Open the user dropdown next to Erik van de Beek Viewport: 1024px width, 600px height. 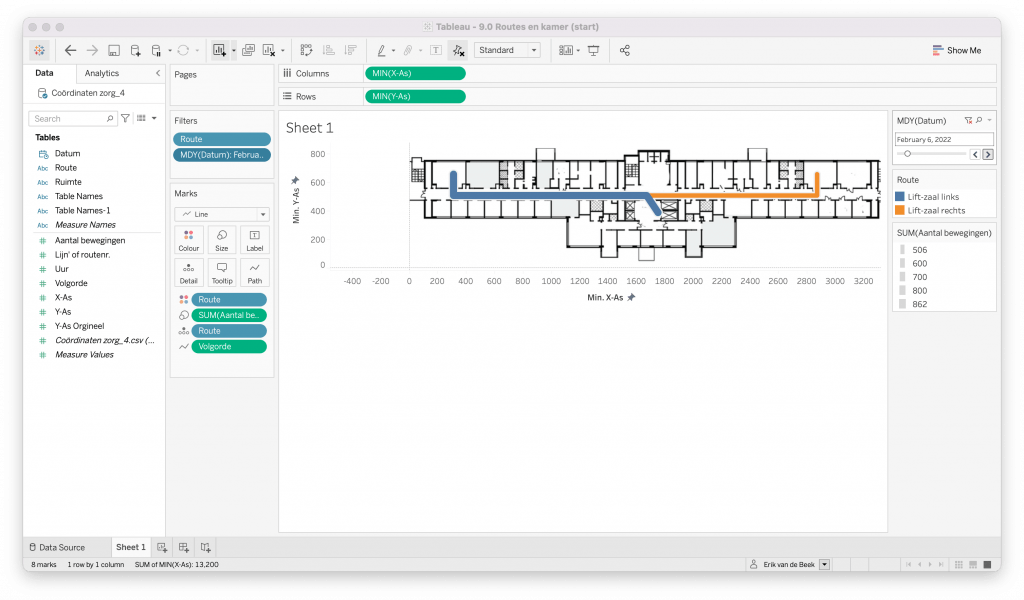tap(824, 565)
